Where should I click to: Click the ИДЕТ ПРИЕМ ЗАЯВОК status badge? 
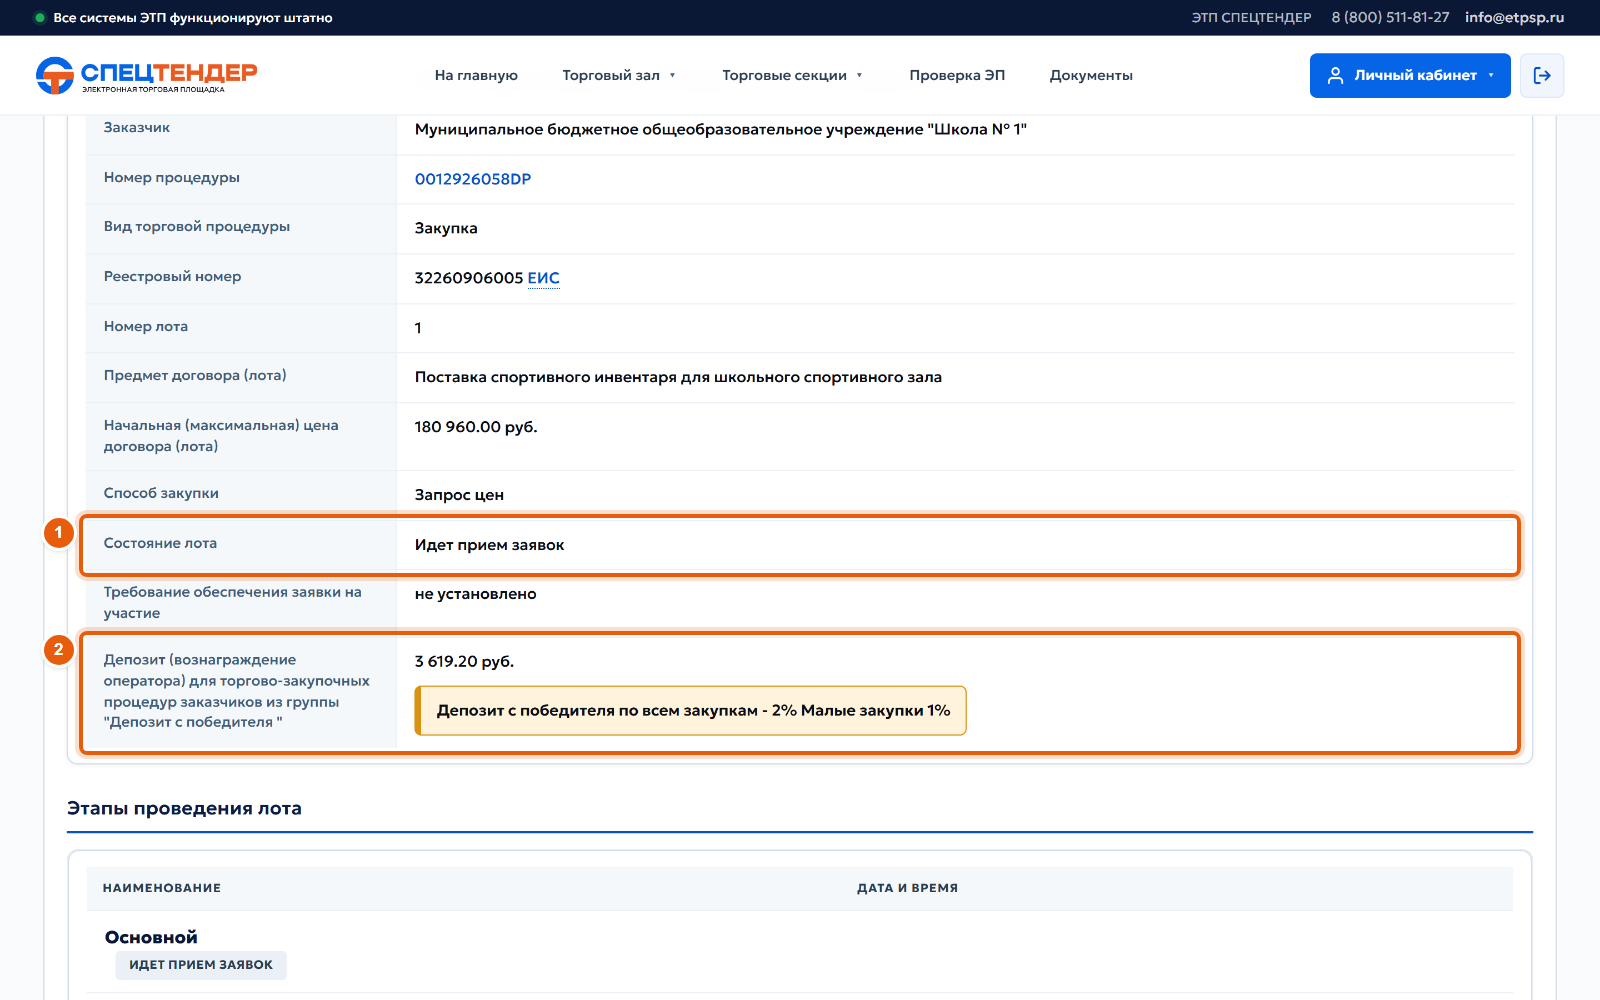coord(201,965)
